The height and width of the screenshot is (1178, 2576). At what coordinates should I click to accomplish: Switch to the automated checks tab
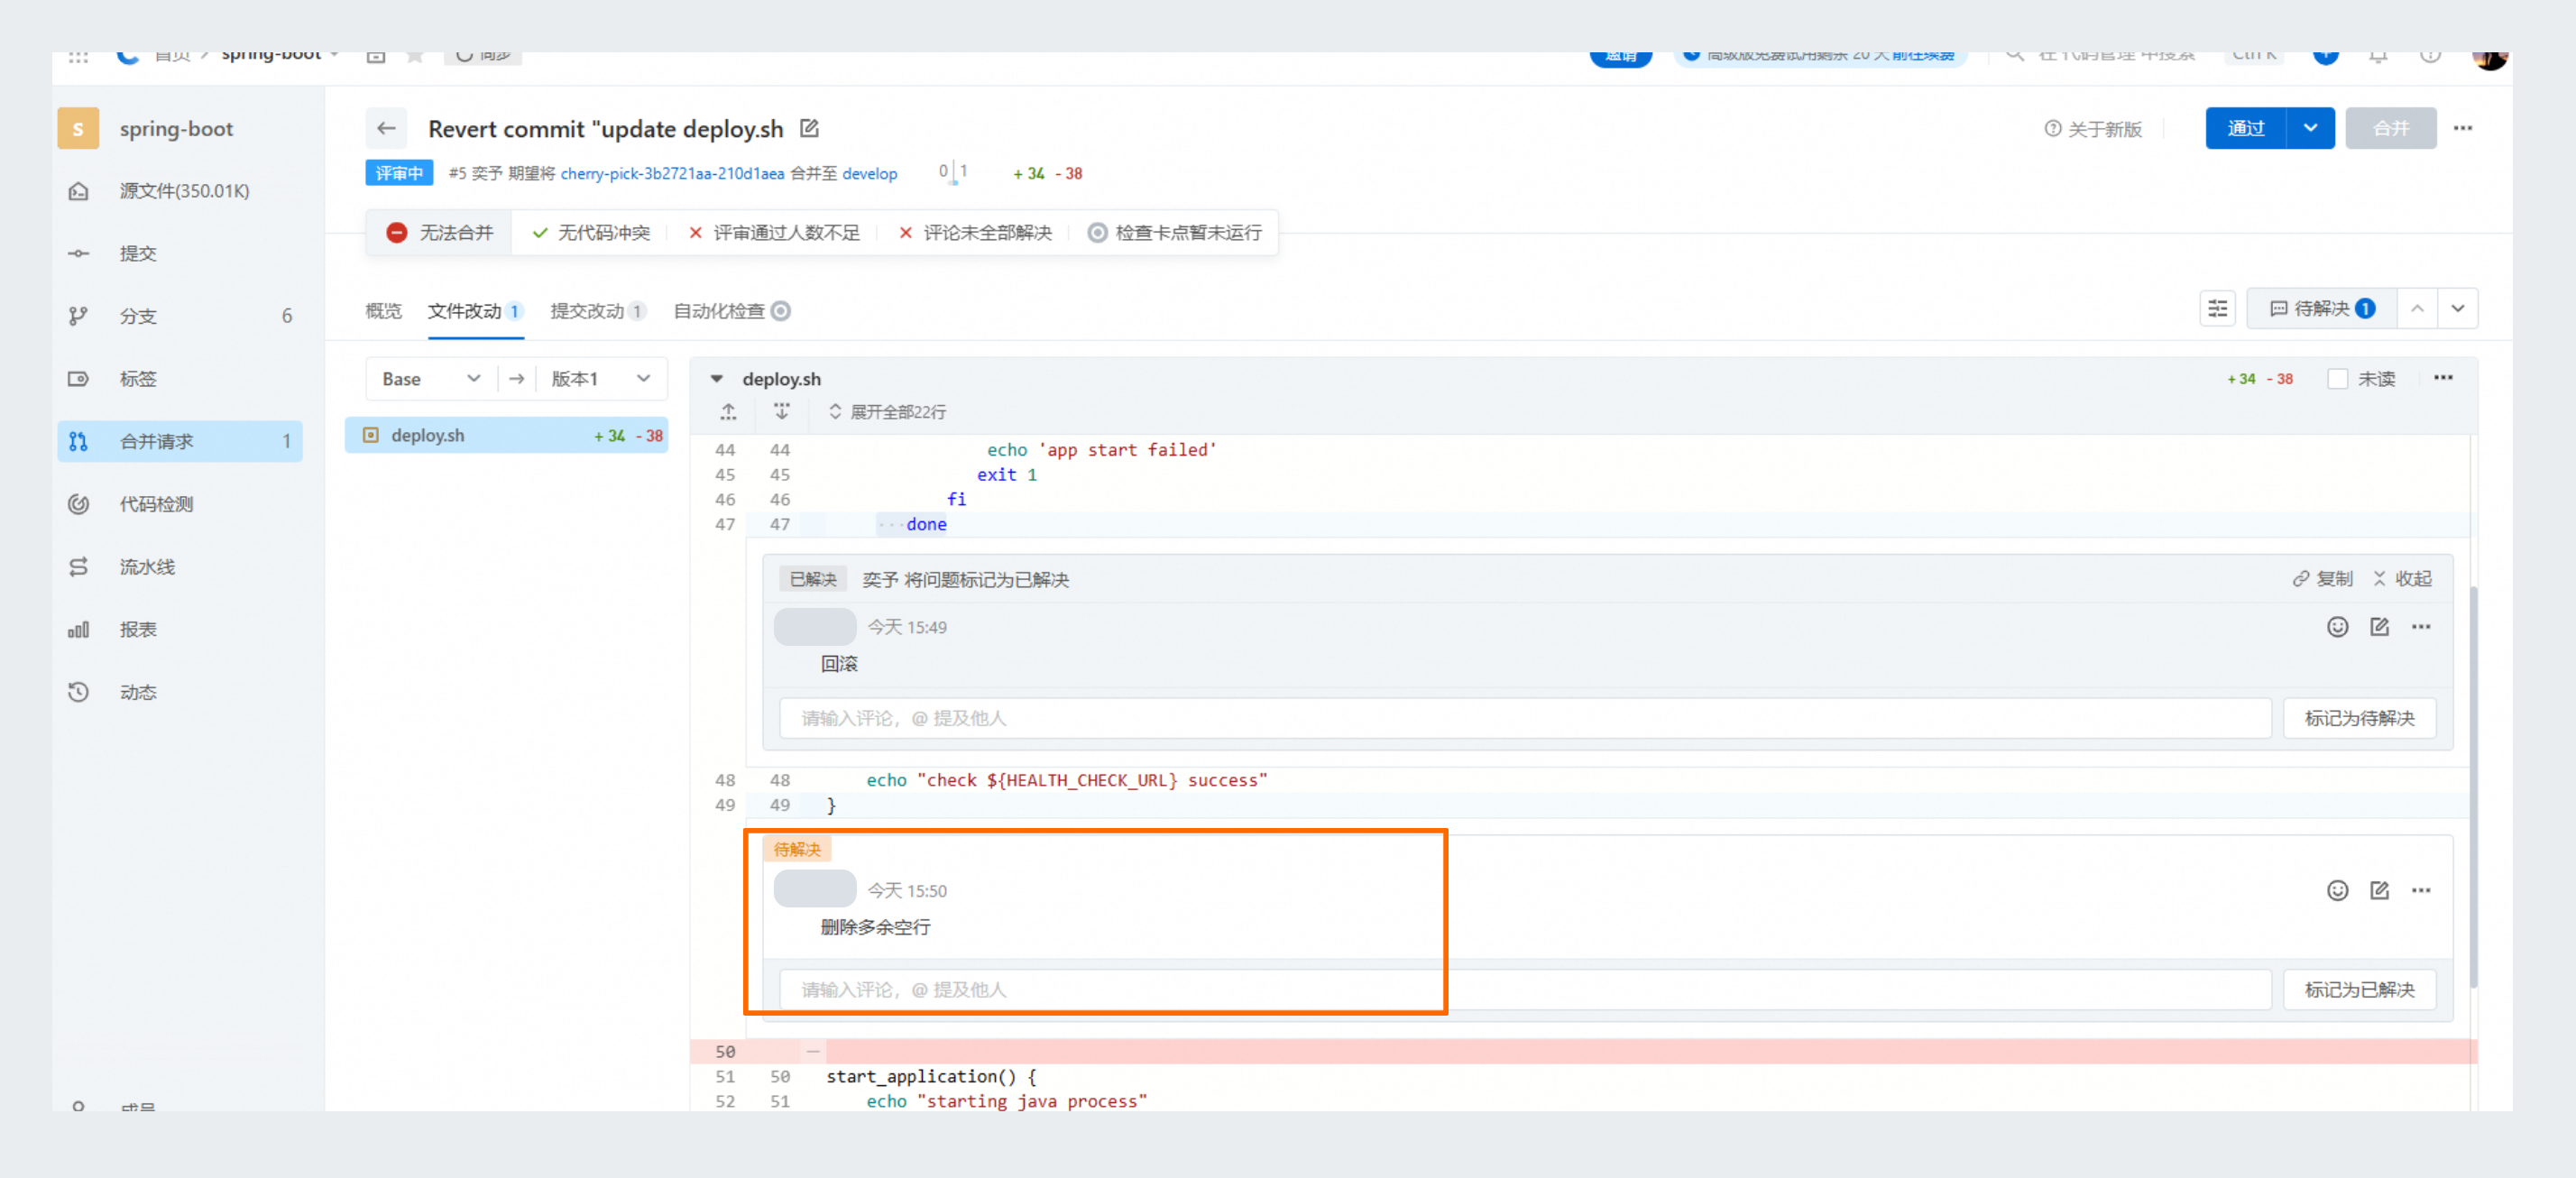point(732,311)
